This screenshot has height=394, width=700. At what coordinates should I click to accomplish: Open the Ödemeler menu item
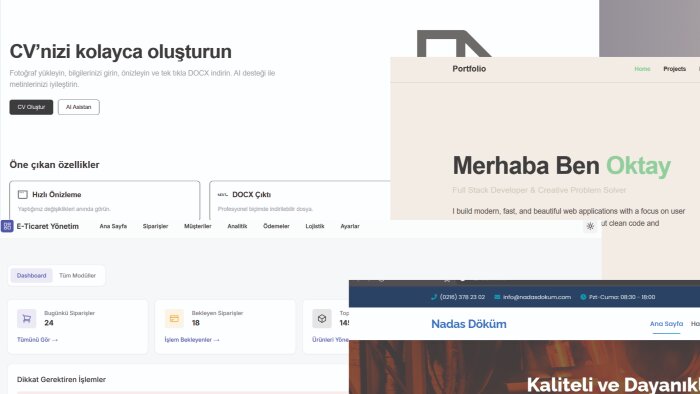coord(276,226)
